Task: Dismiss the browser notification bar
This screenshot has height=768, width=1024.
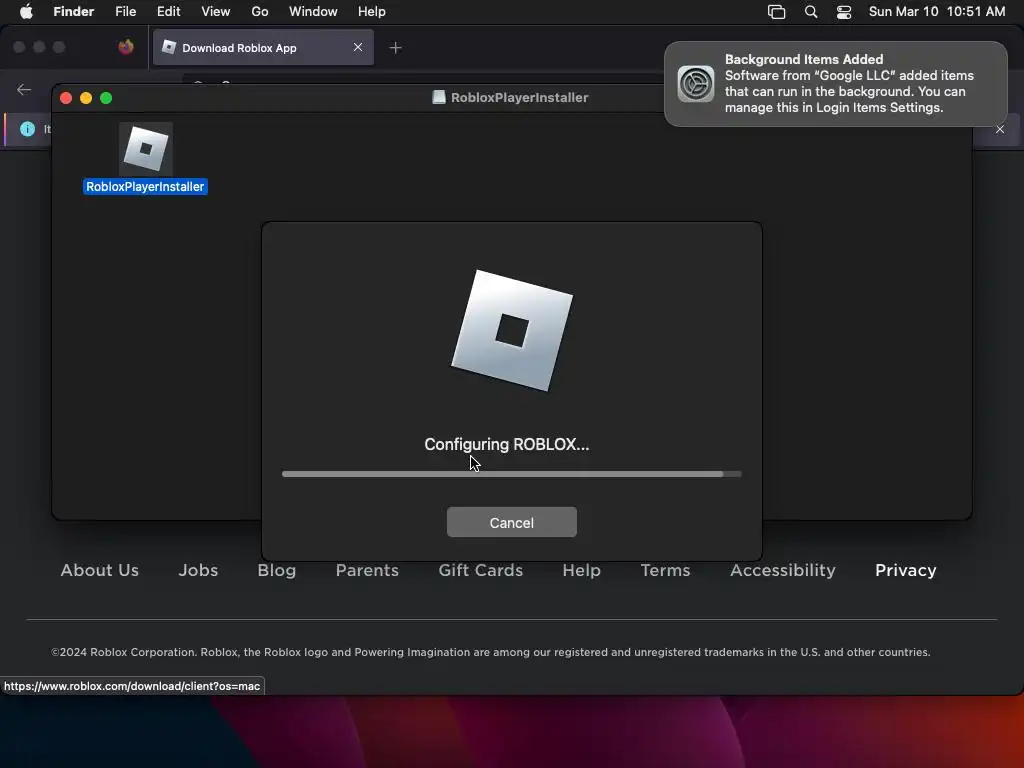Action: (1000, 129)
